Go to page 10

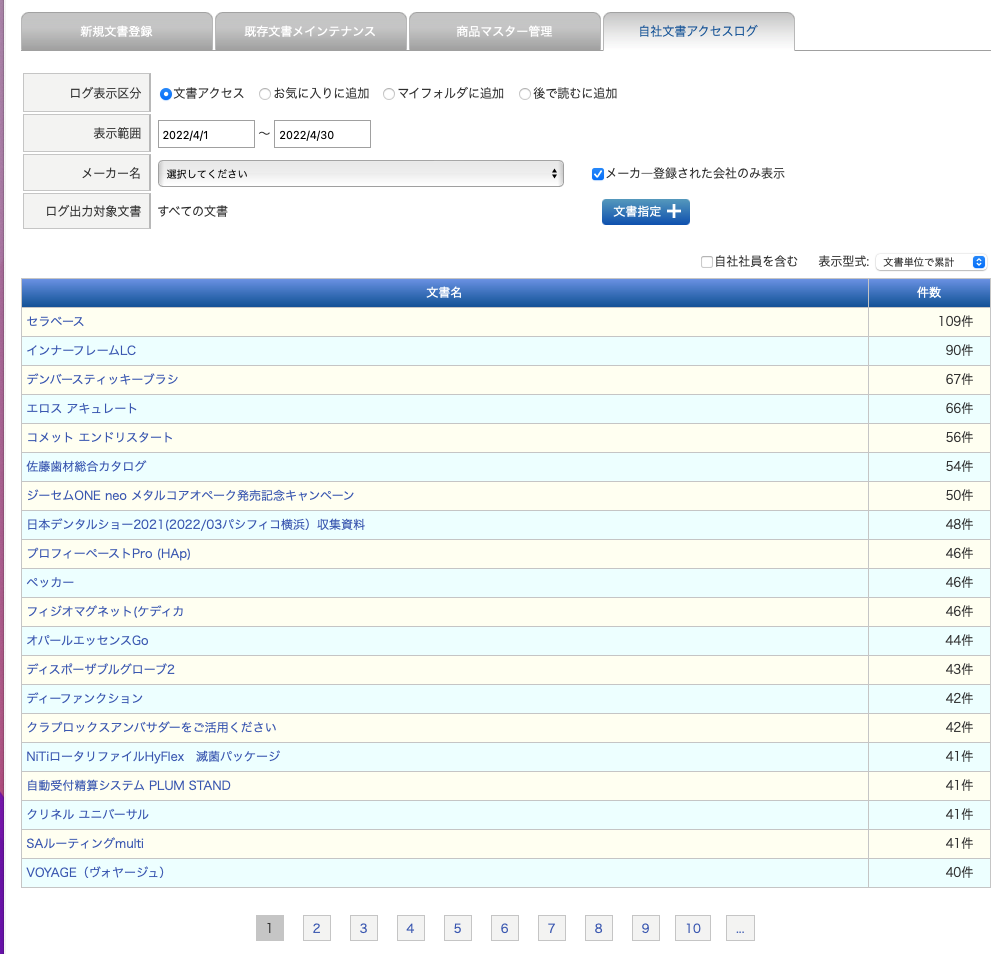point(693,928)
